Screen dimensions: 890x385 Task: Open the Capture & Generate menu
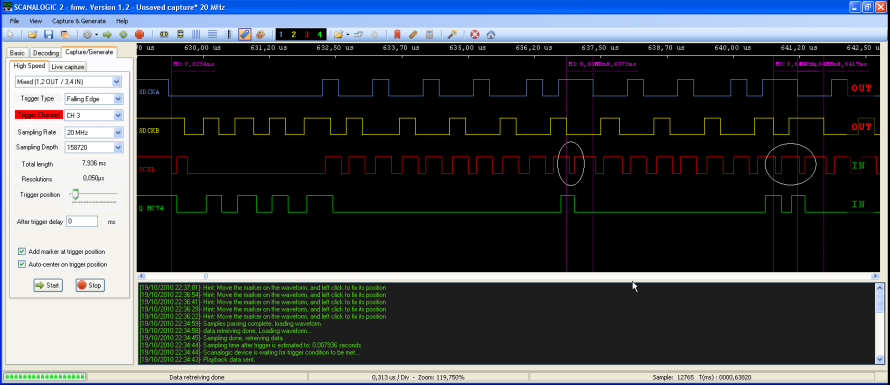(79, 21)
